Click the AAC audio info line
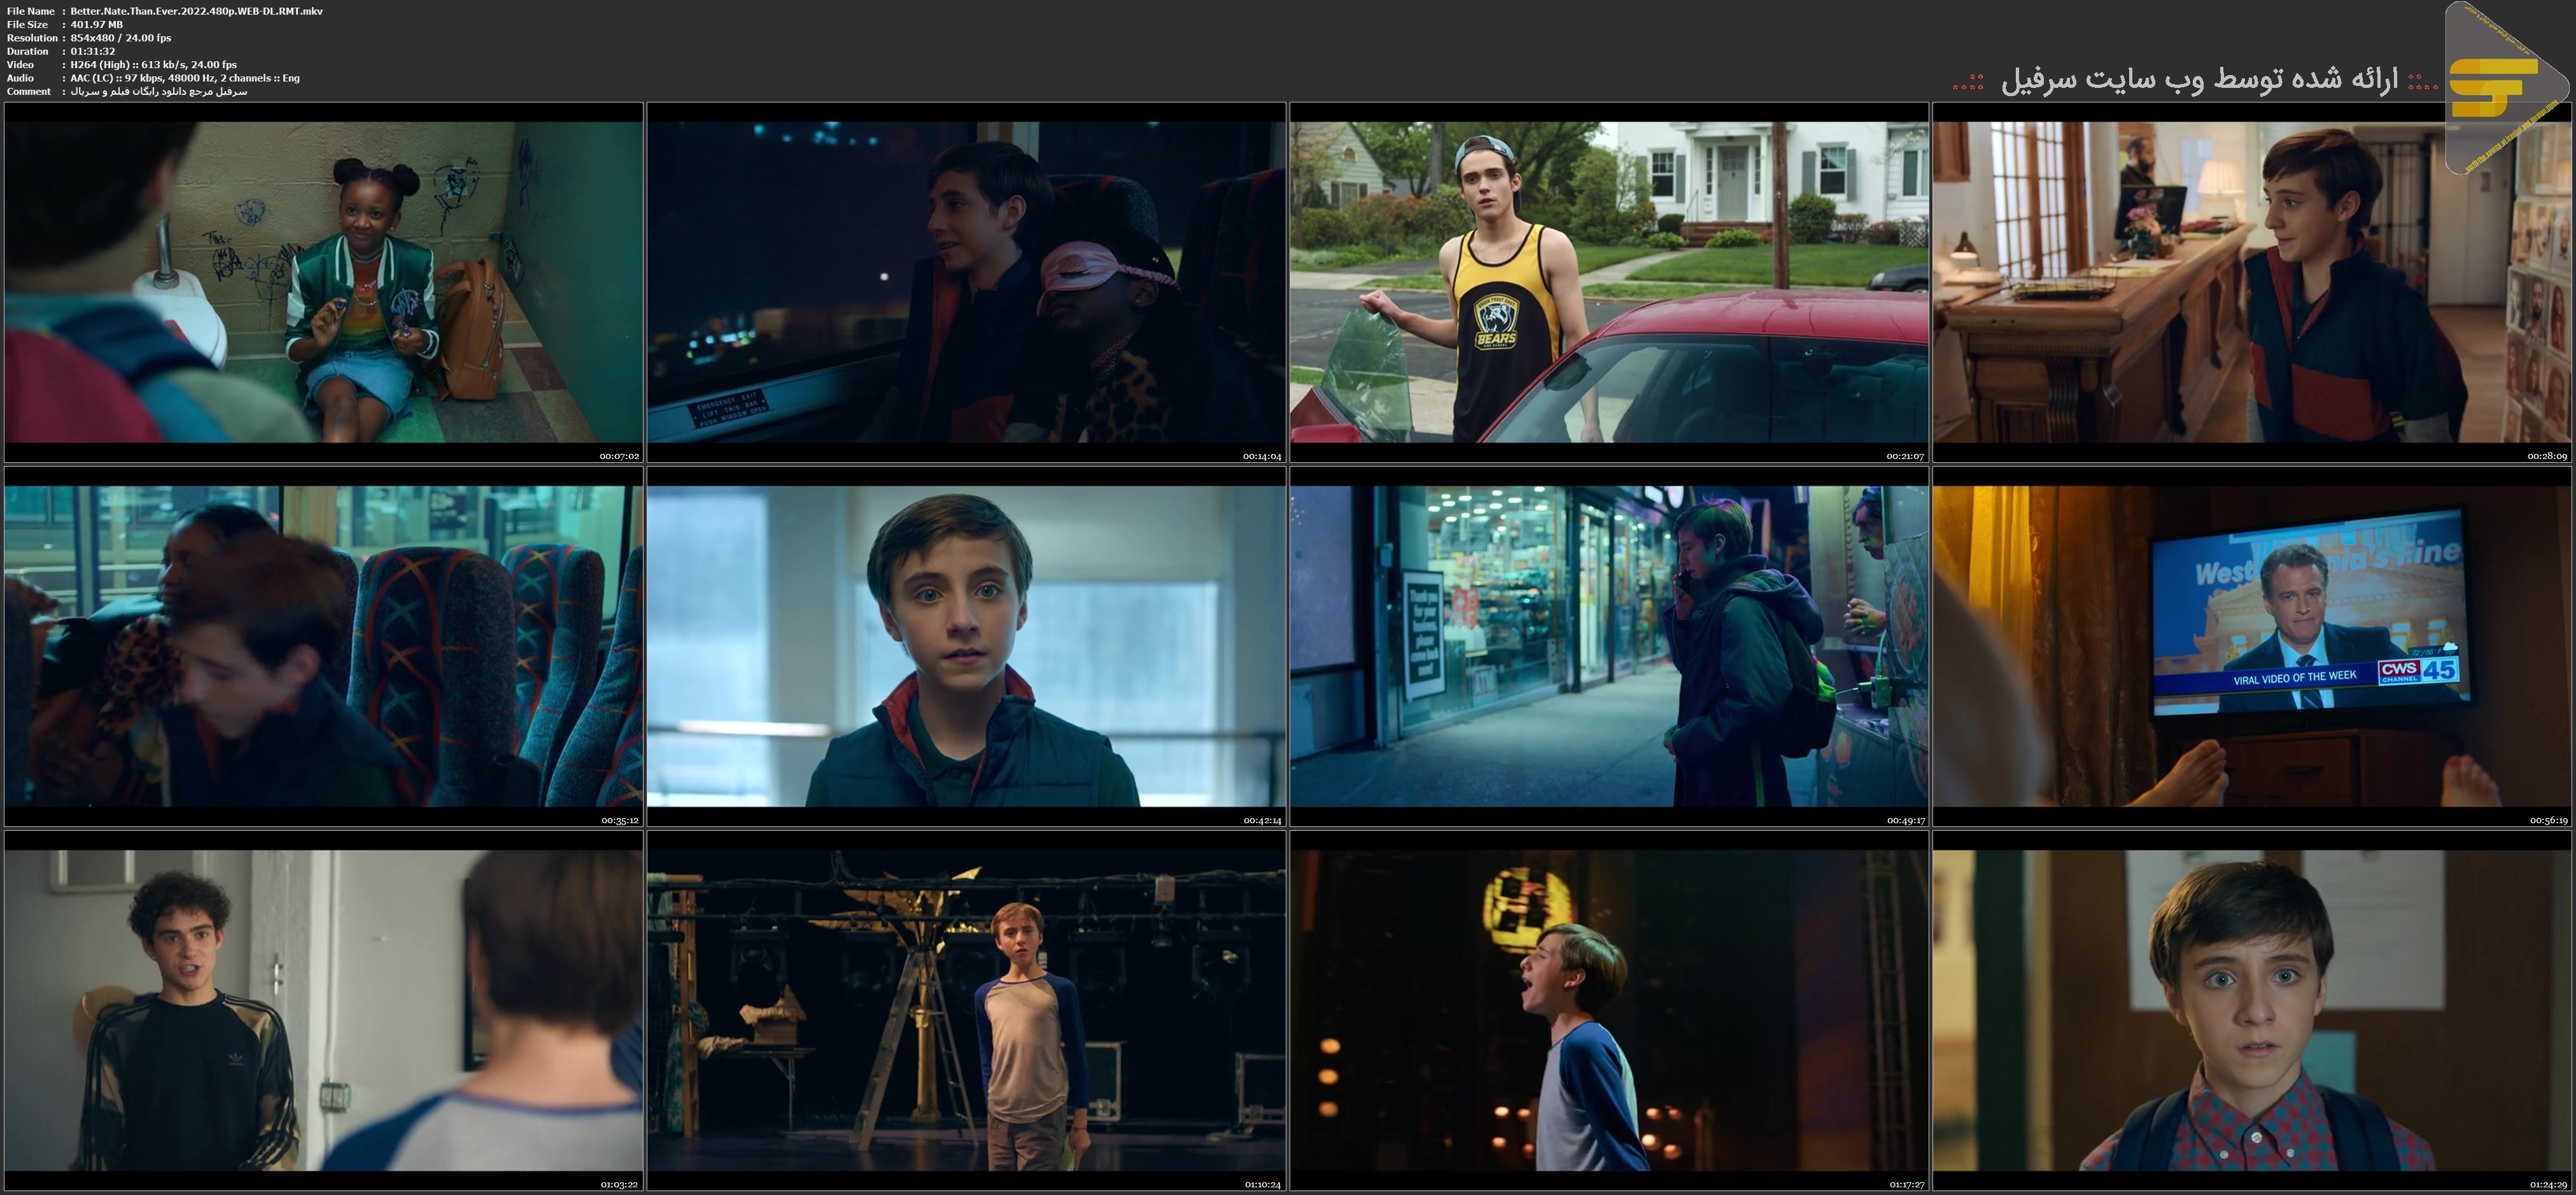2576x1195 pixels. (184, 78)
